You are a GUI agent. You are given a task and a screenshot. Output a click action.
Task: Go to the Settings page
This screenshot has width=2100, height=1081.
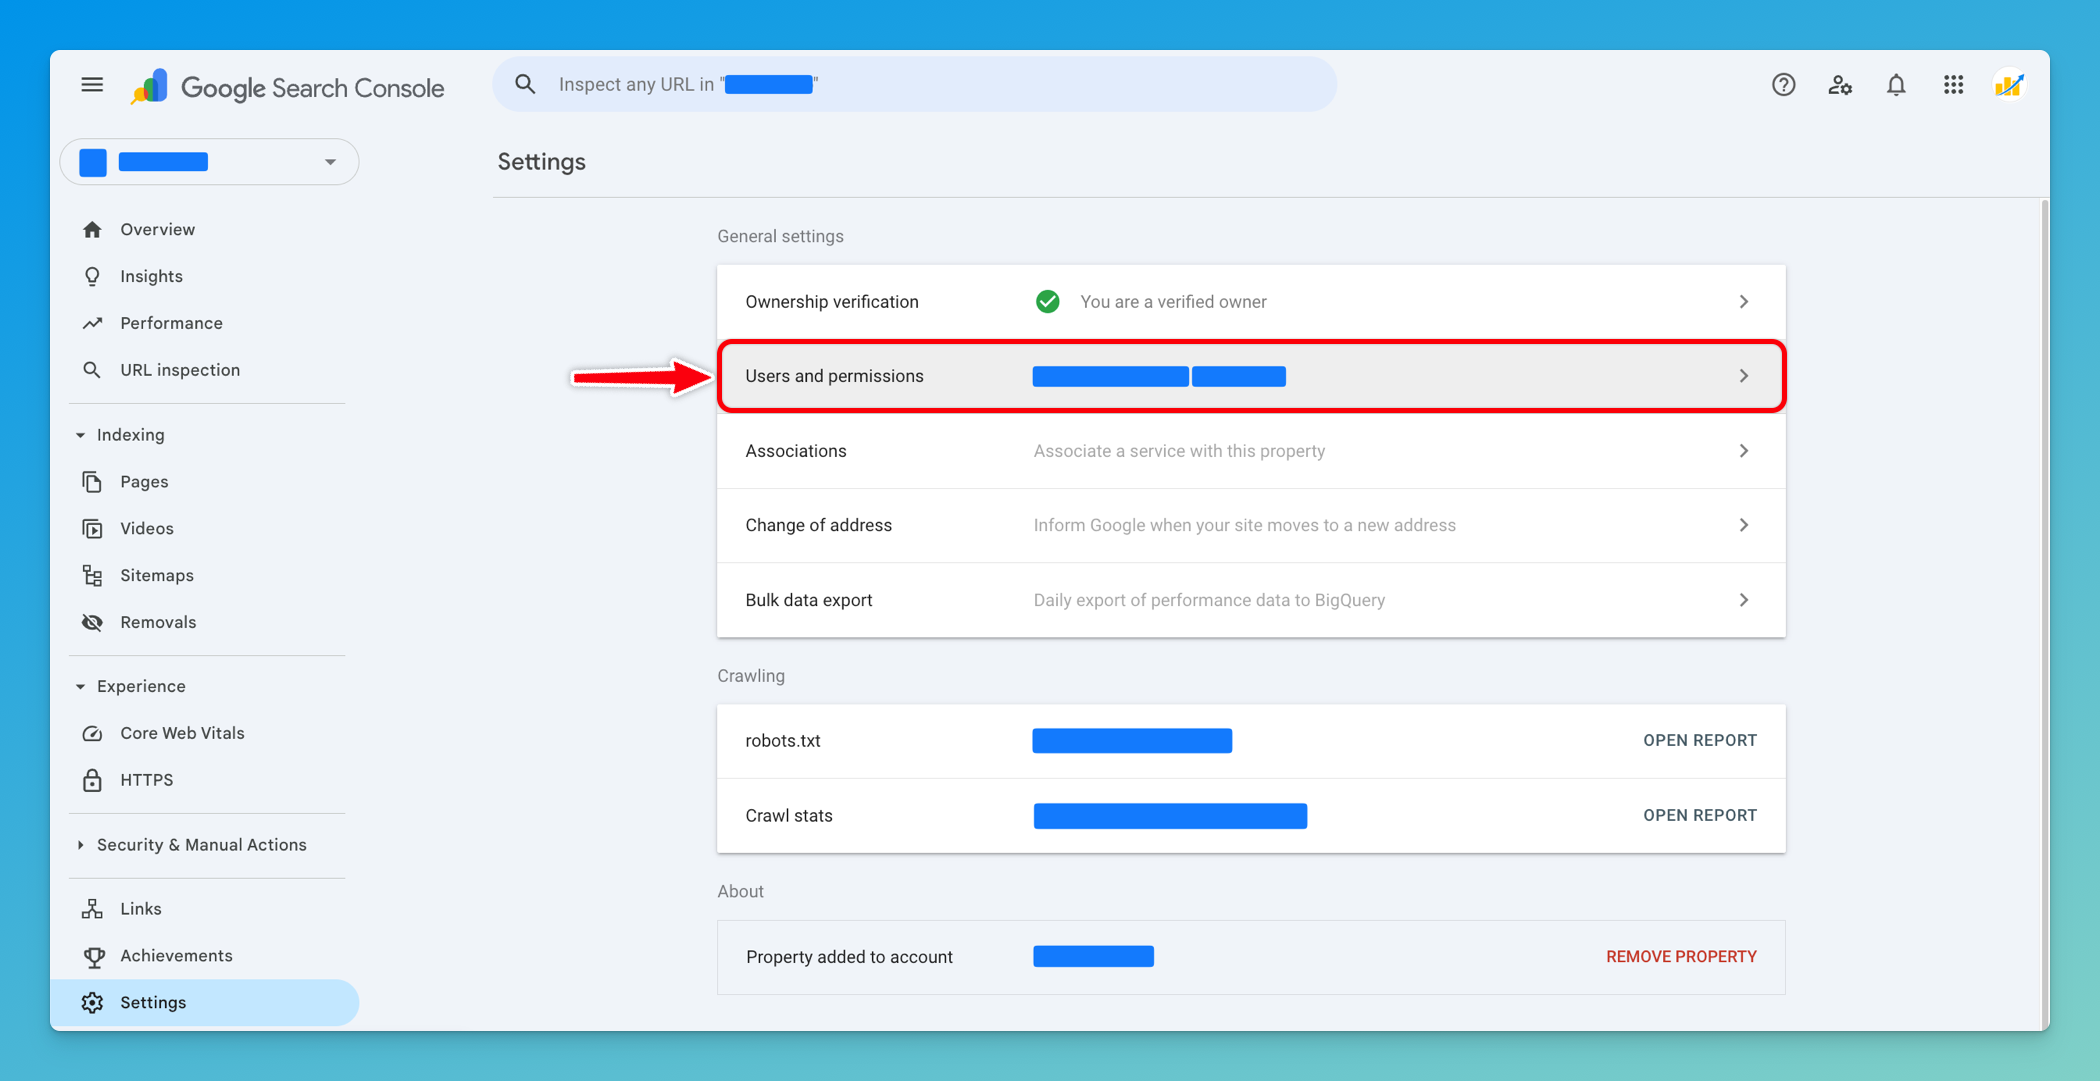[x=153, y=1002]
